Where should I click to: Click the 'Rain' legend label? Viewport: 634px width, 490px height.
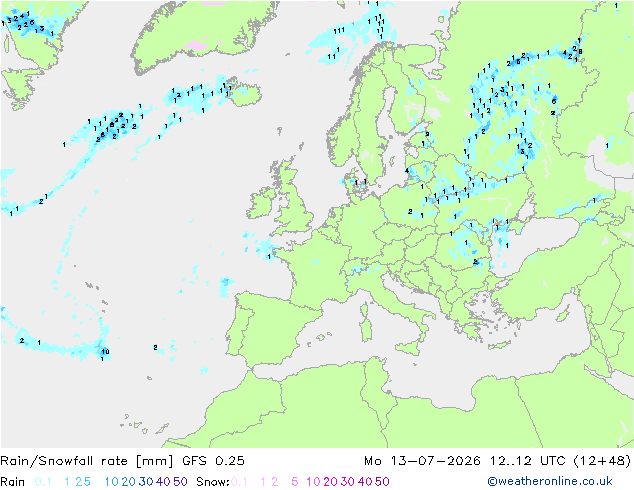13,482
